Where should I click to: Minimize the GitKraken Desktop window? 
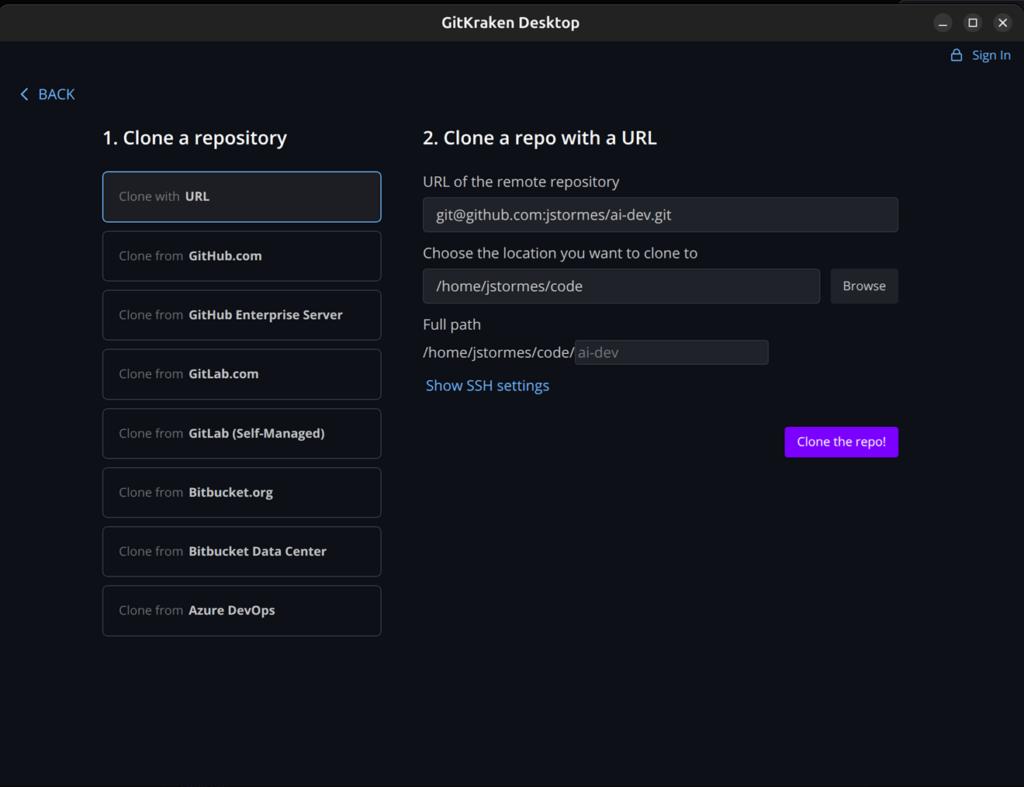[942, 22]
